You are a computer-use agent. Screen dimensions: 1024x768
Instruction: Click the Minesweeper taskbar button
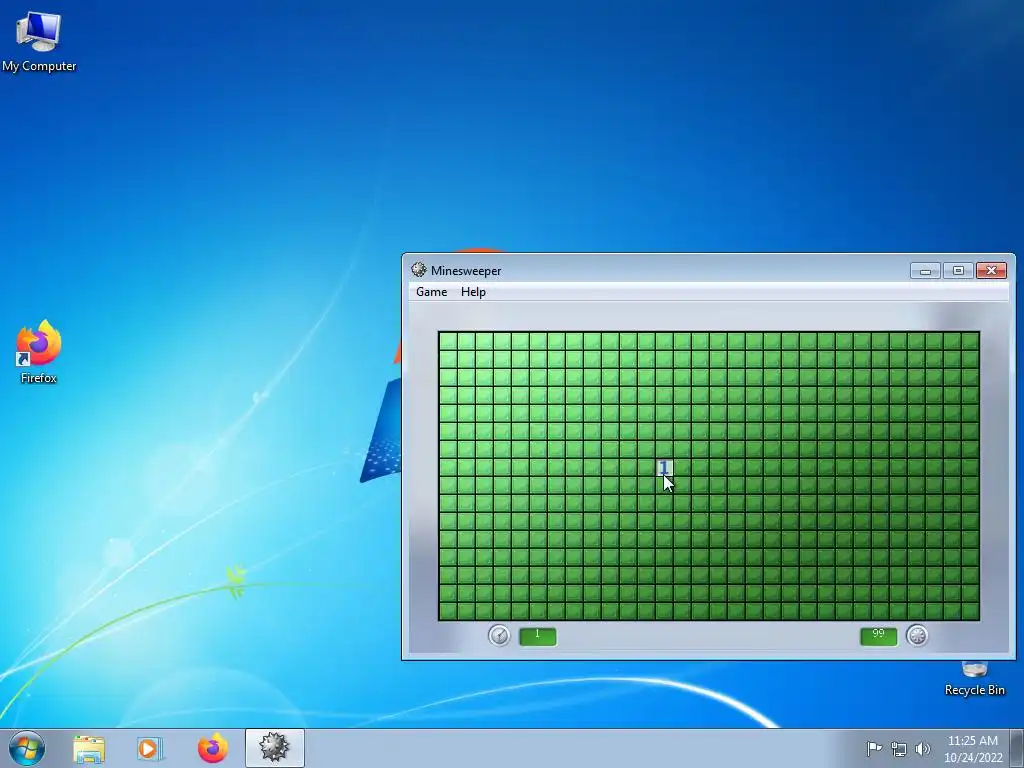coord(274,748)
